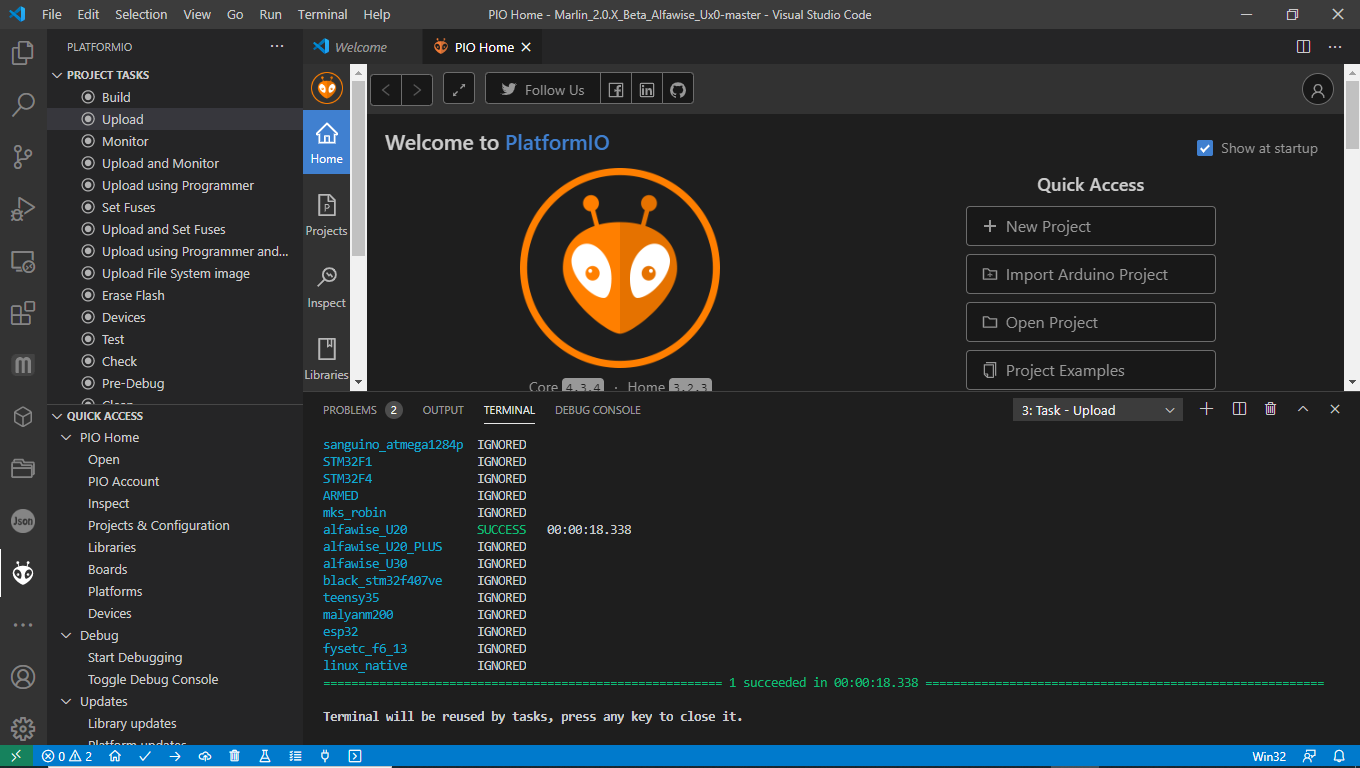Image resolution: width=1360 pixels, height=768 pixels.
Task: Split the terminal panel
Action: coord(1239,409)
